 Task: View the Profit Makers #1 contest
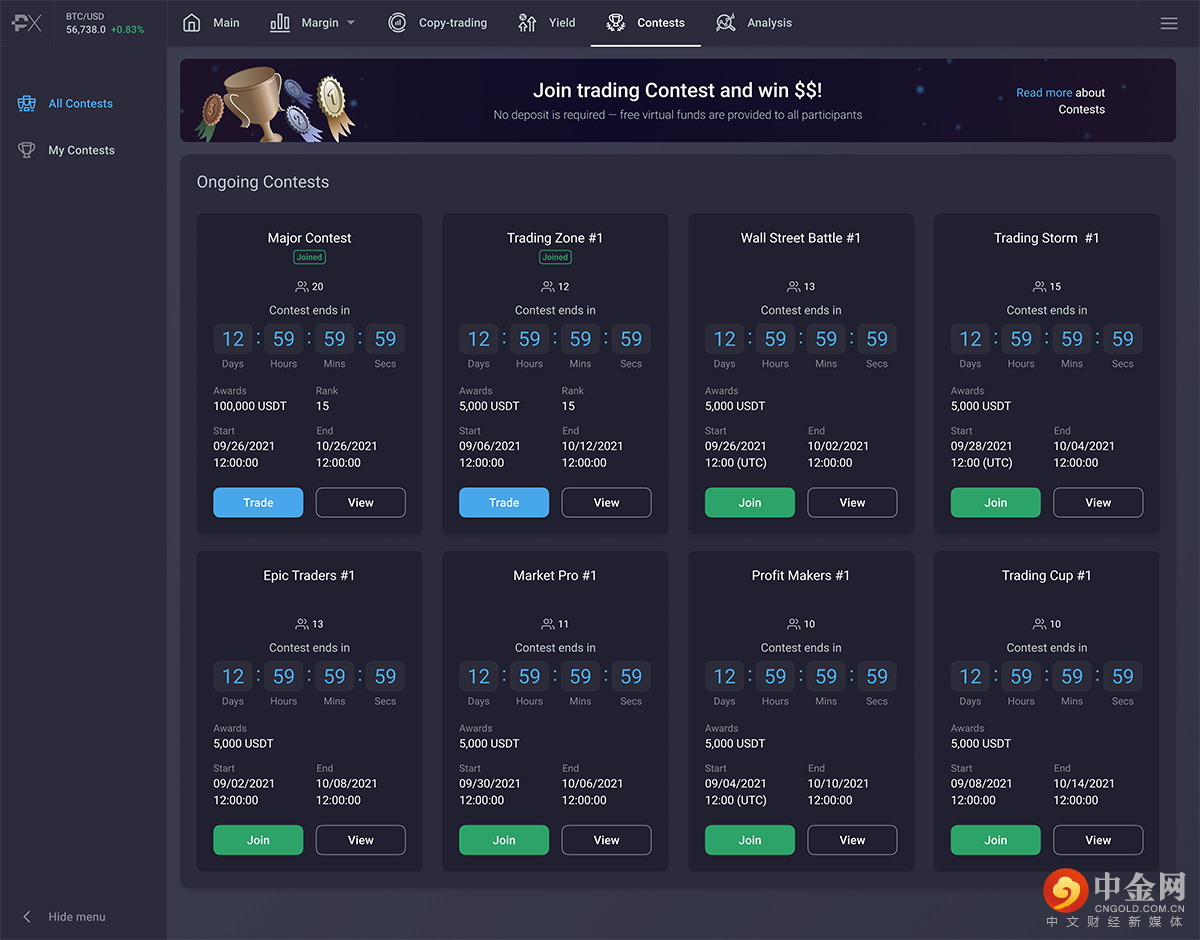click(x=853, y=840)
